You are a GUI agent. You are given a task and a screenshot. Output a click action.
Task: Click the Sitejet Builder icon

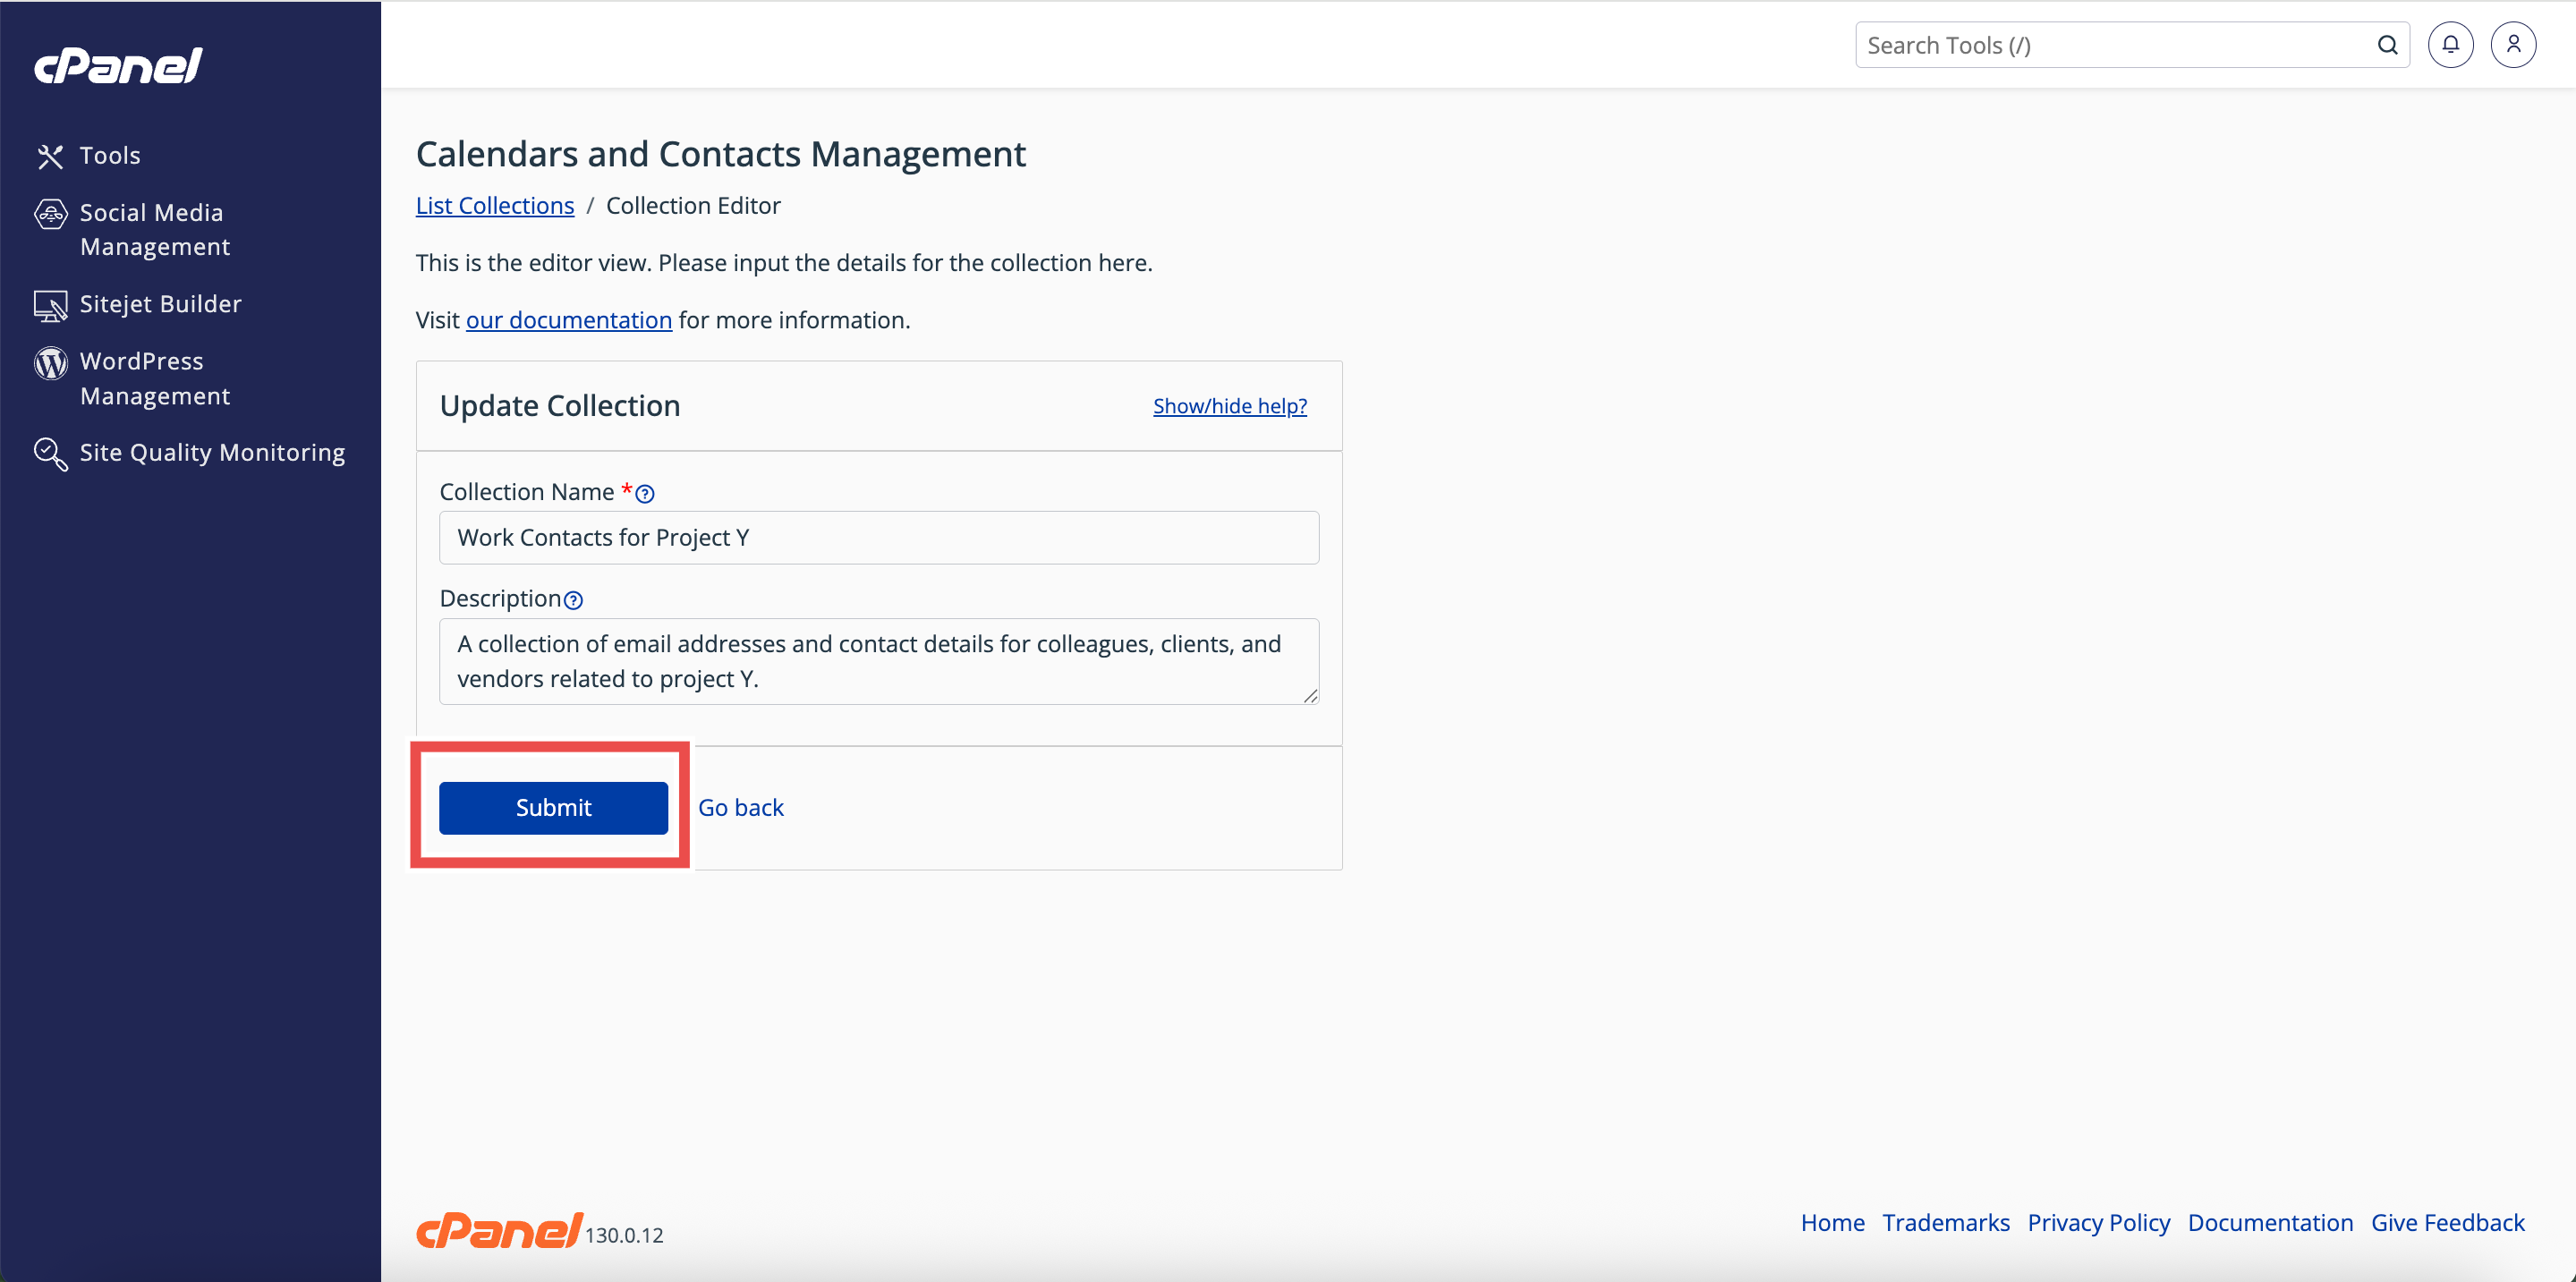[x=50, y=305]
